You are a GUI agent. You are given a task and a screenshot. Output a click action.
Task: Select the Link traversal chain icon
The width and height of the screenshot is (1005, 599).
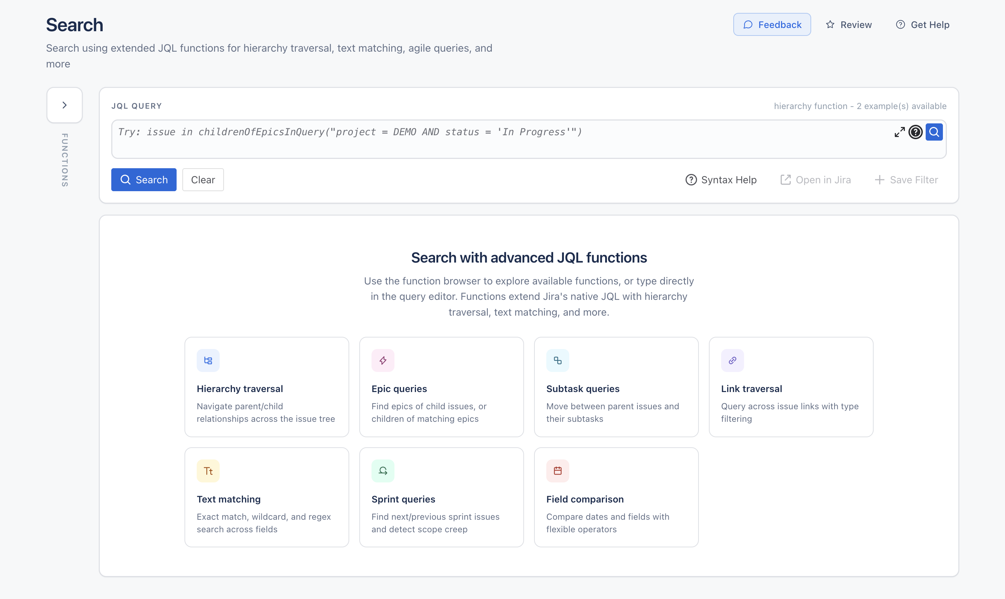coord(732,361)
